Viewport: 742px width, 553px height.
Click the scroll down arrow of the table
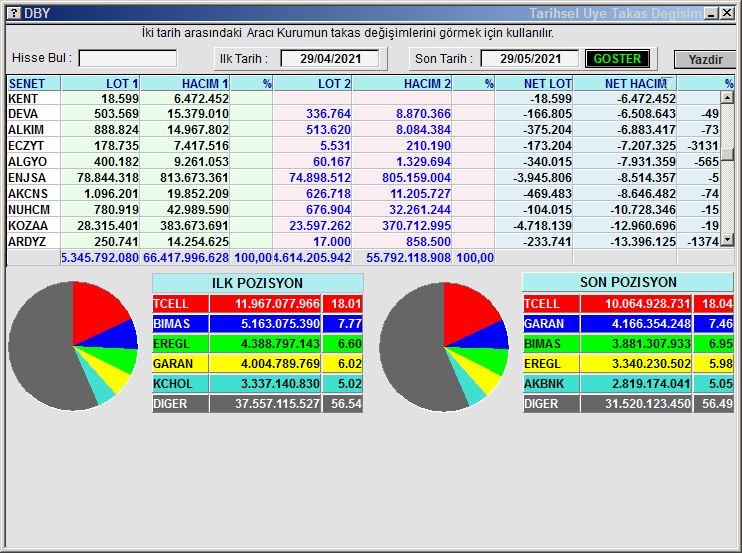click(728, 240)
